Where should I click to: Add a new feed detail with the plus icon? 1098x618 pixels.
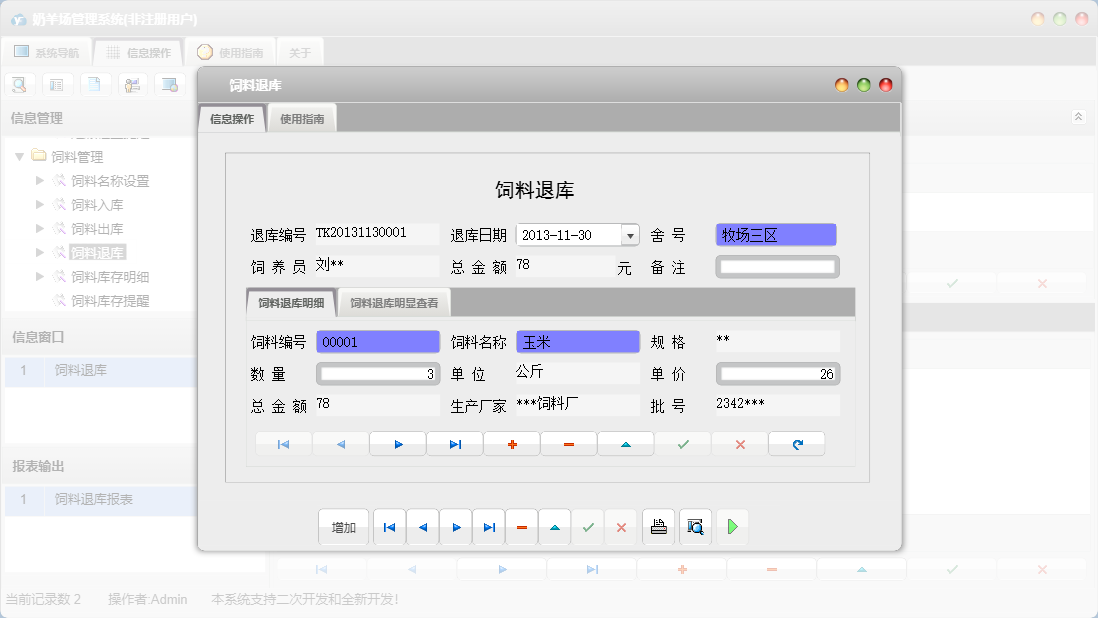512,443
